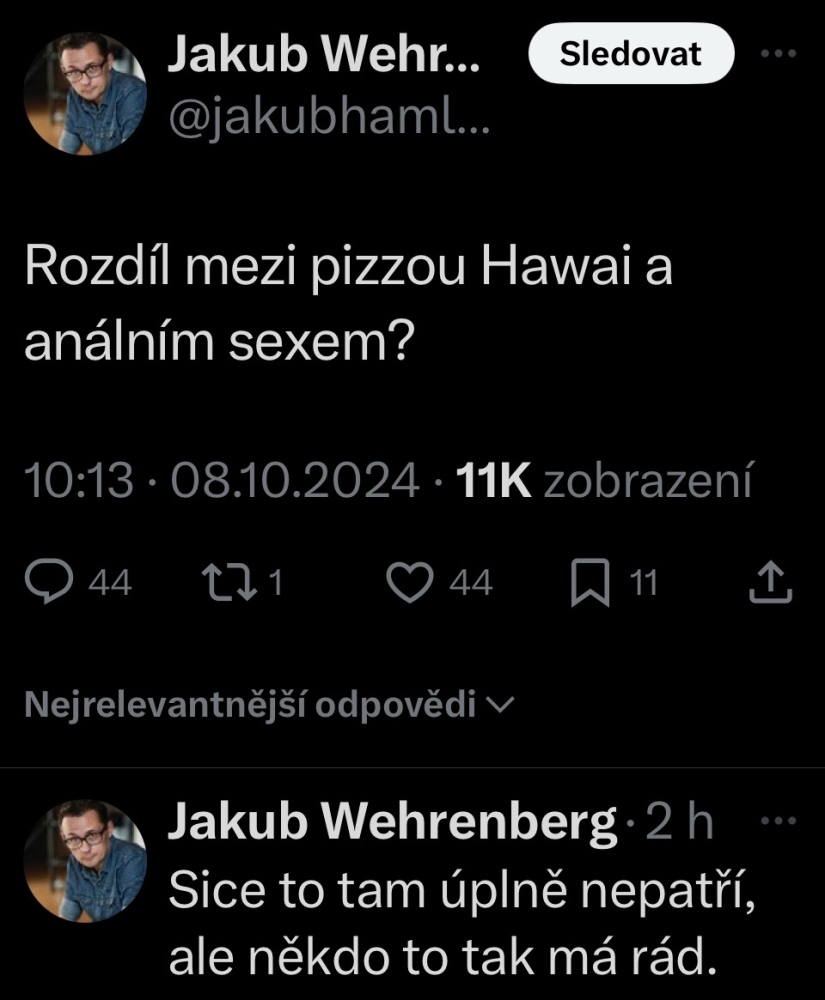This screenshot has width=825, height=1000.
Task: Click the @jakubhaml... handle
Action: coord(323,122)
